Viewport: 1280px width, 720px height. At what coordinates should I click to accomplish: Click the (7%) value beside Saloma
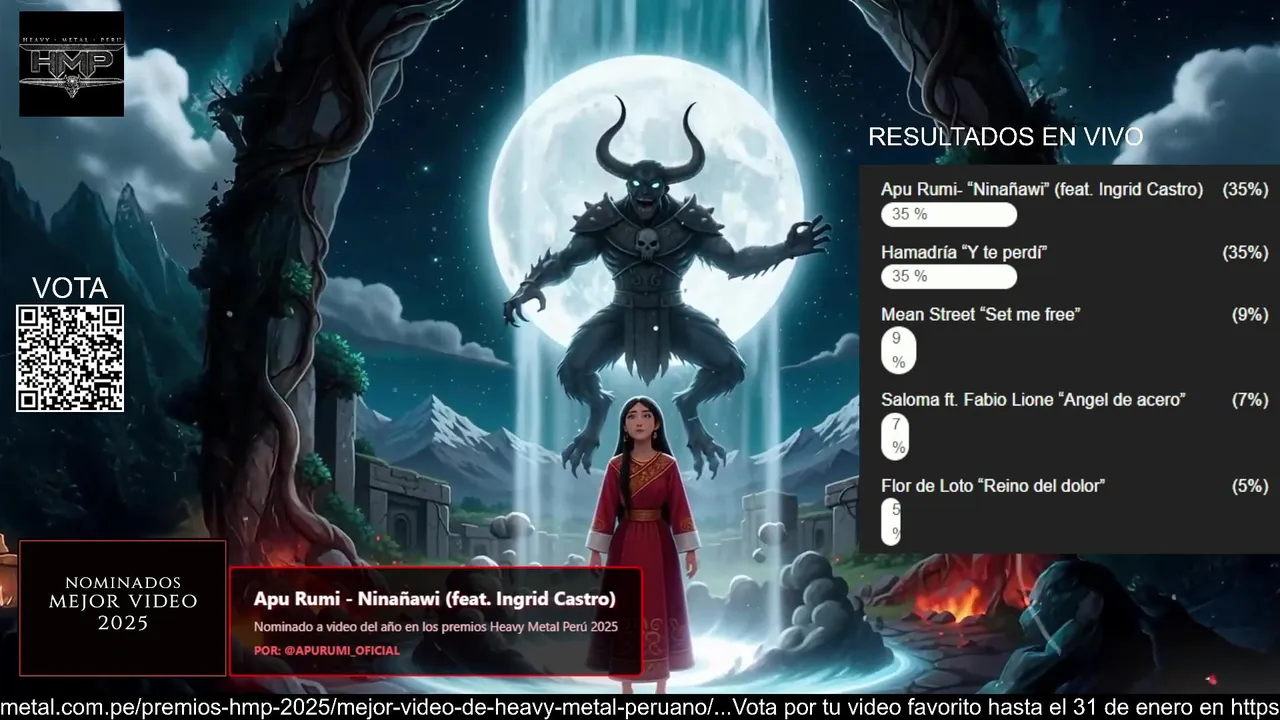coord(1250,399)
